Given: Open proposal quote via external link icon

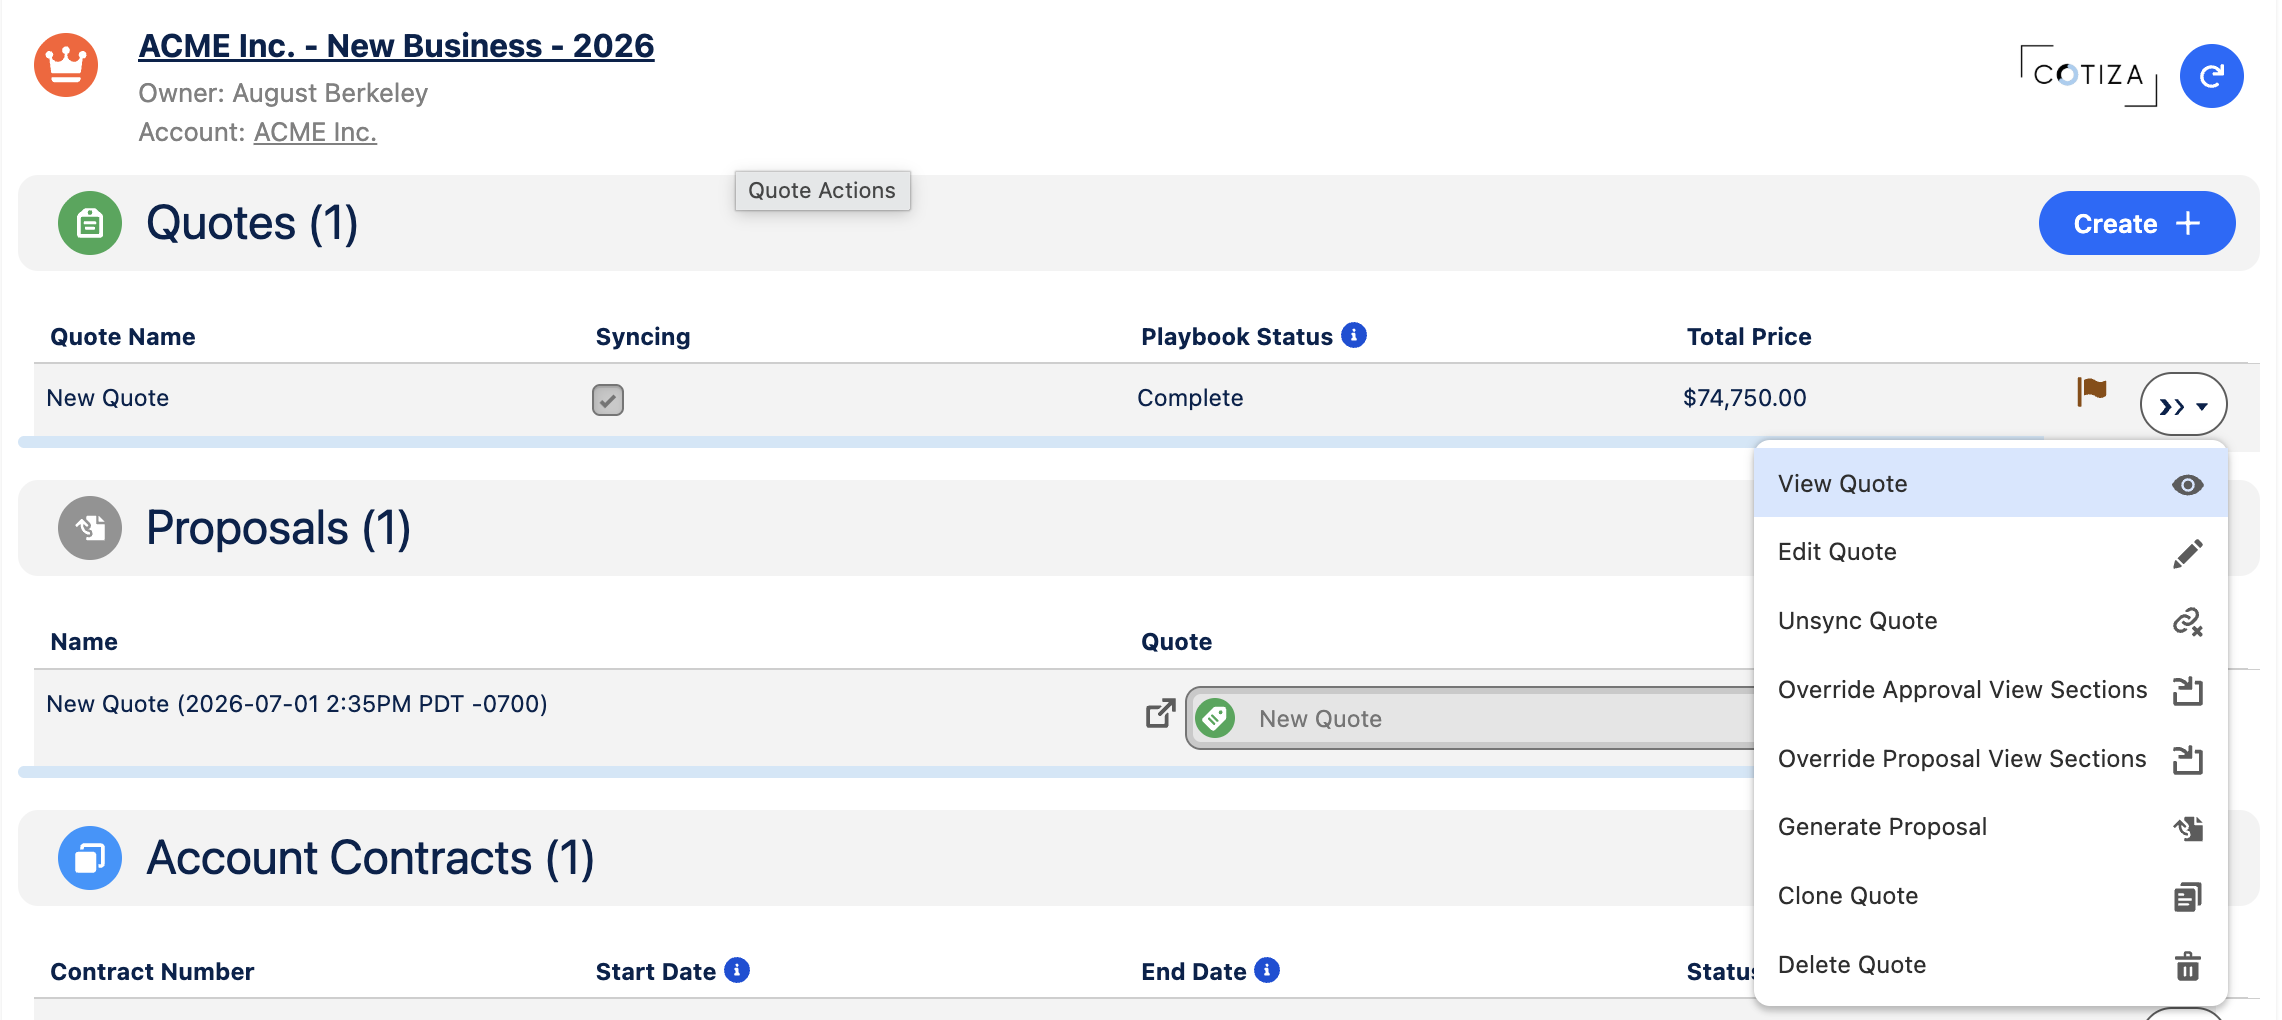Looking at the screenshot, I should tap(1160, 713).
